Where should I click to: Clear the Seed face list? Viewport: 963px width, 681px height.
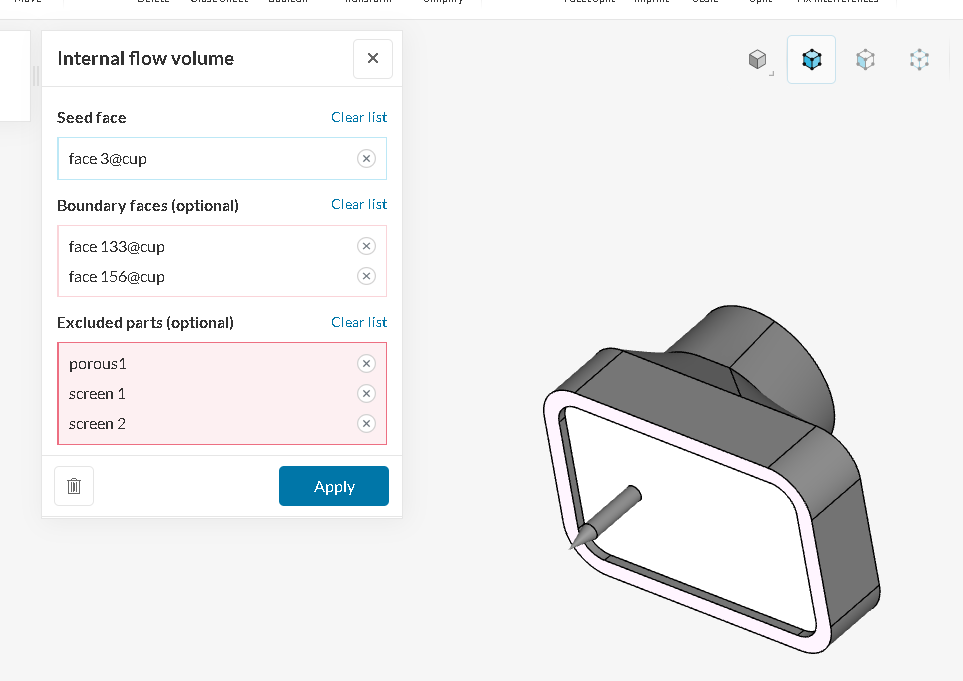click(359, 117)
